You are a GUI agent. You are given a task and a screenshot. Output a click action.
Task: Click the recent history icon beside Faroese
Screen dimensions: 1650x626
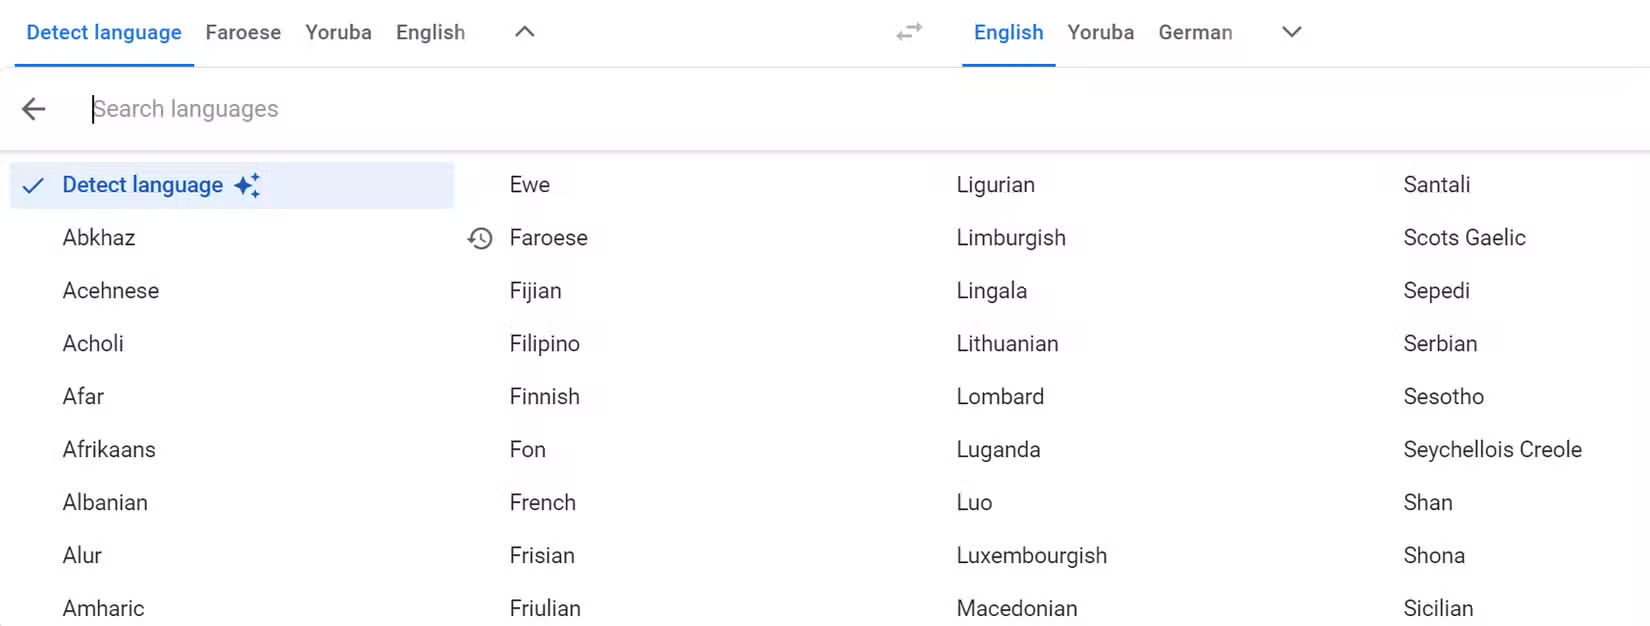pos(480,238)
